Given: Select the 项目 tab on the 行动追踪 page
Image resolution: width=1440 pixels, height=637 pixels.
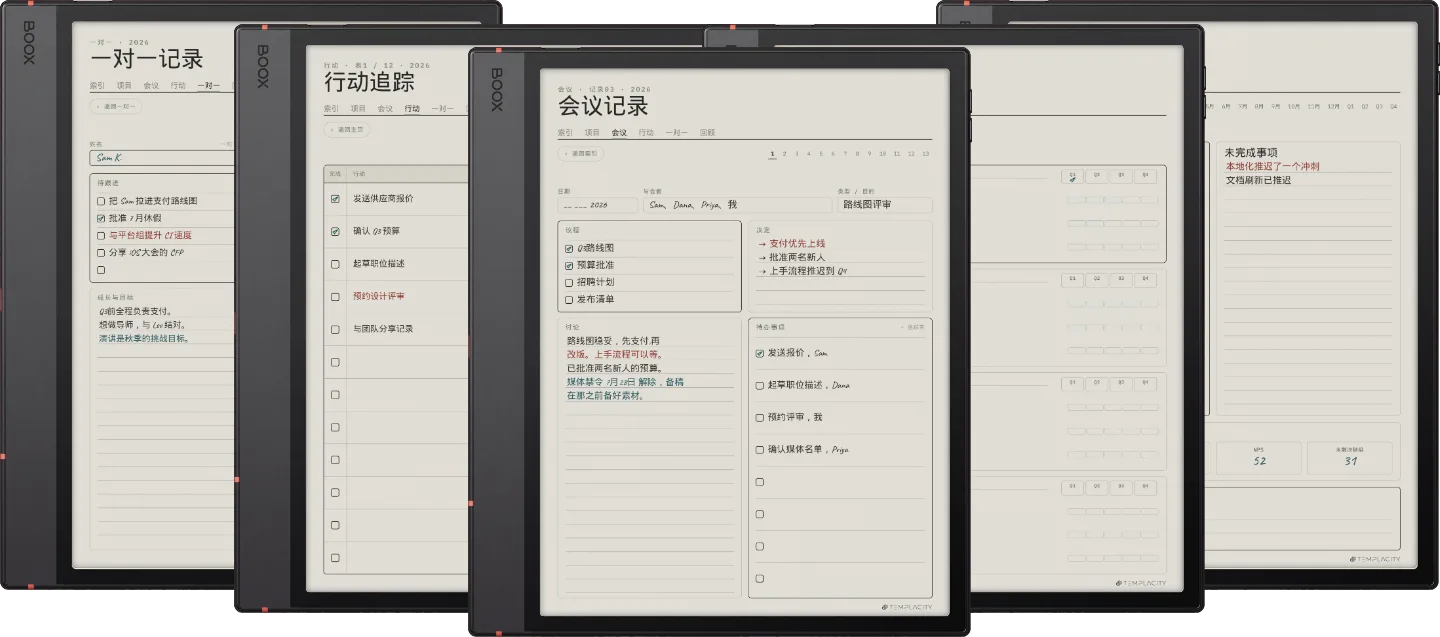Looking at the screenshot, I should tap(358, 108).
